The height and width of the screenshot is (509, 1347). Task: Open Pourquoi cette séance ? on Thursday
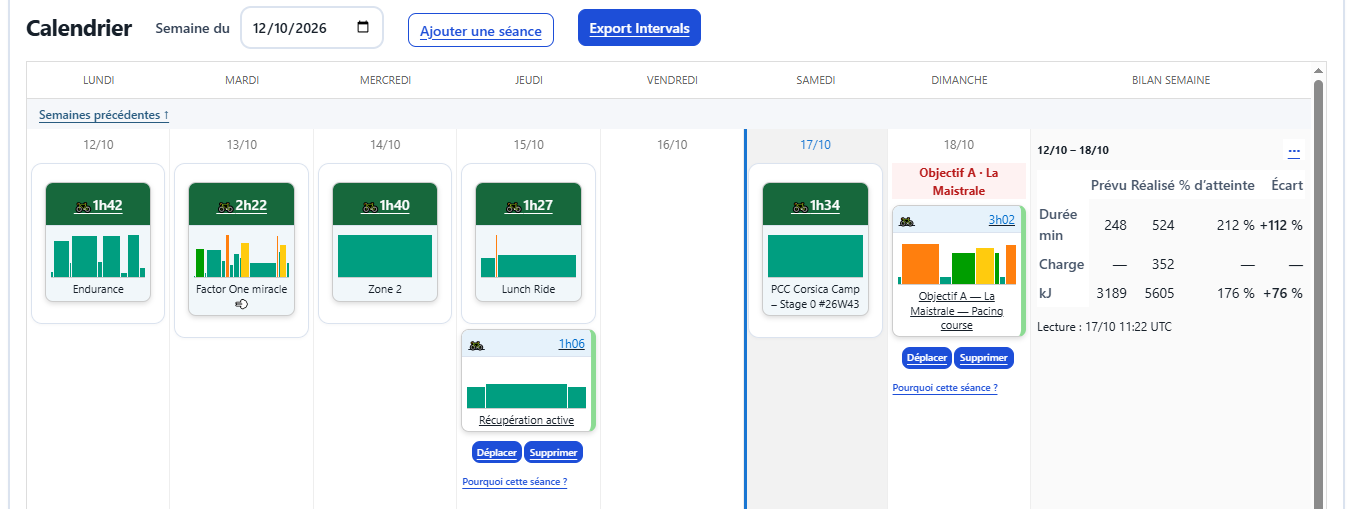point(515,482)
